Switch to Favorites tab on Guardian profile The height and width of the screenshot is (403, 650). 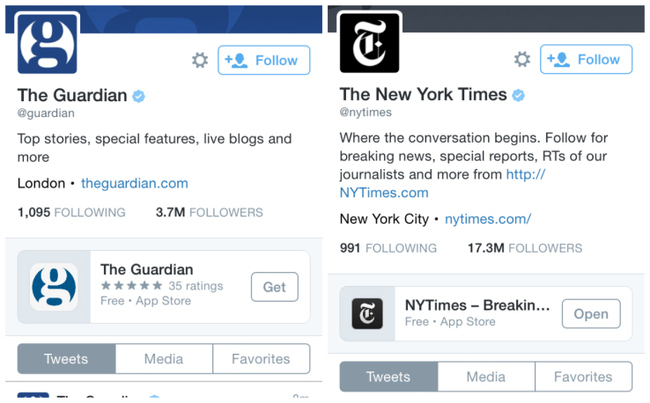[x=261, y=359]
